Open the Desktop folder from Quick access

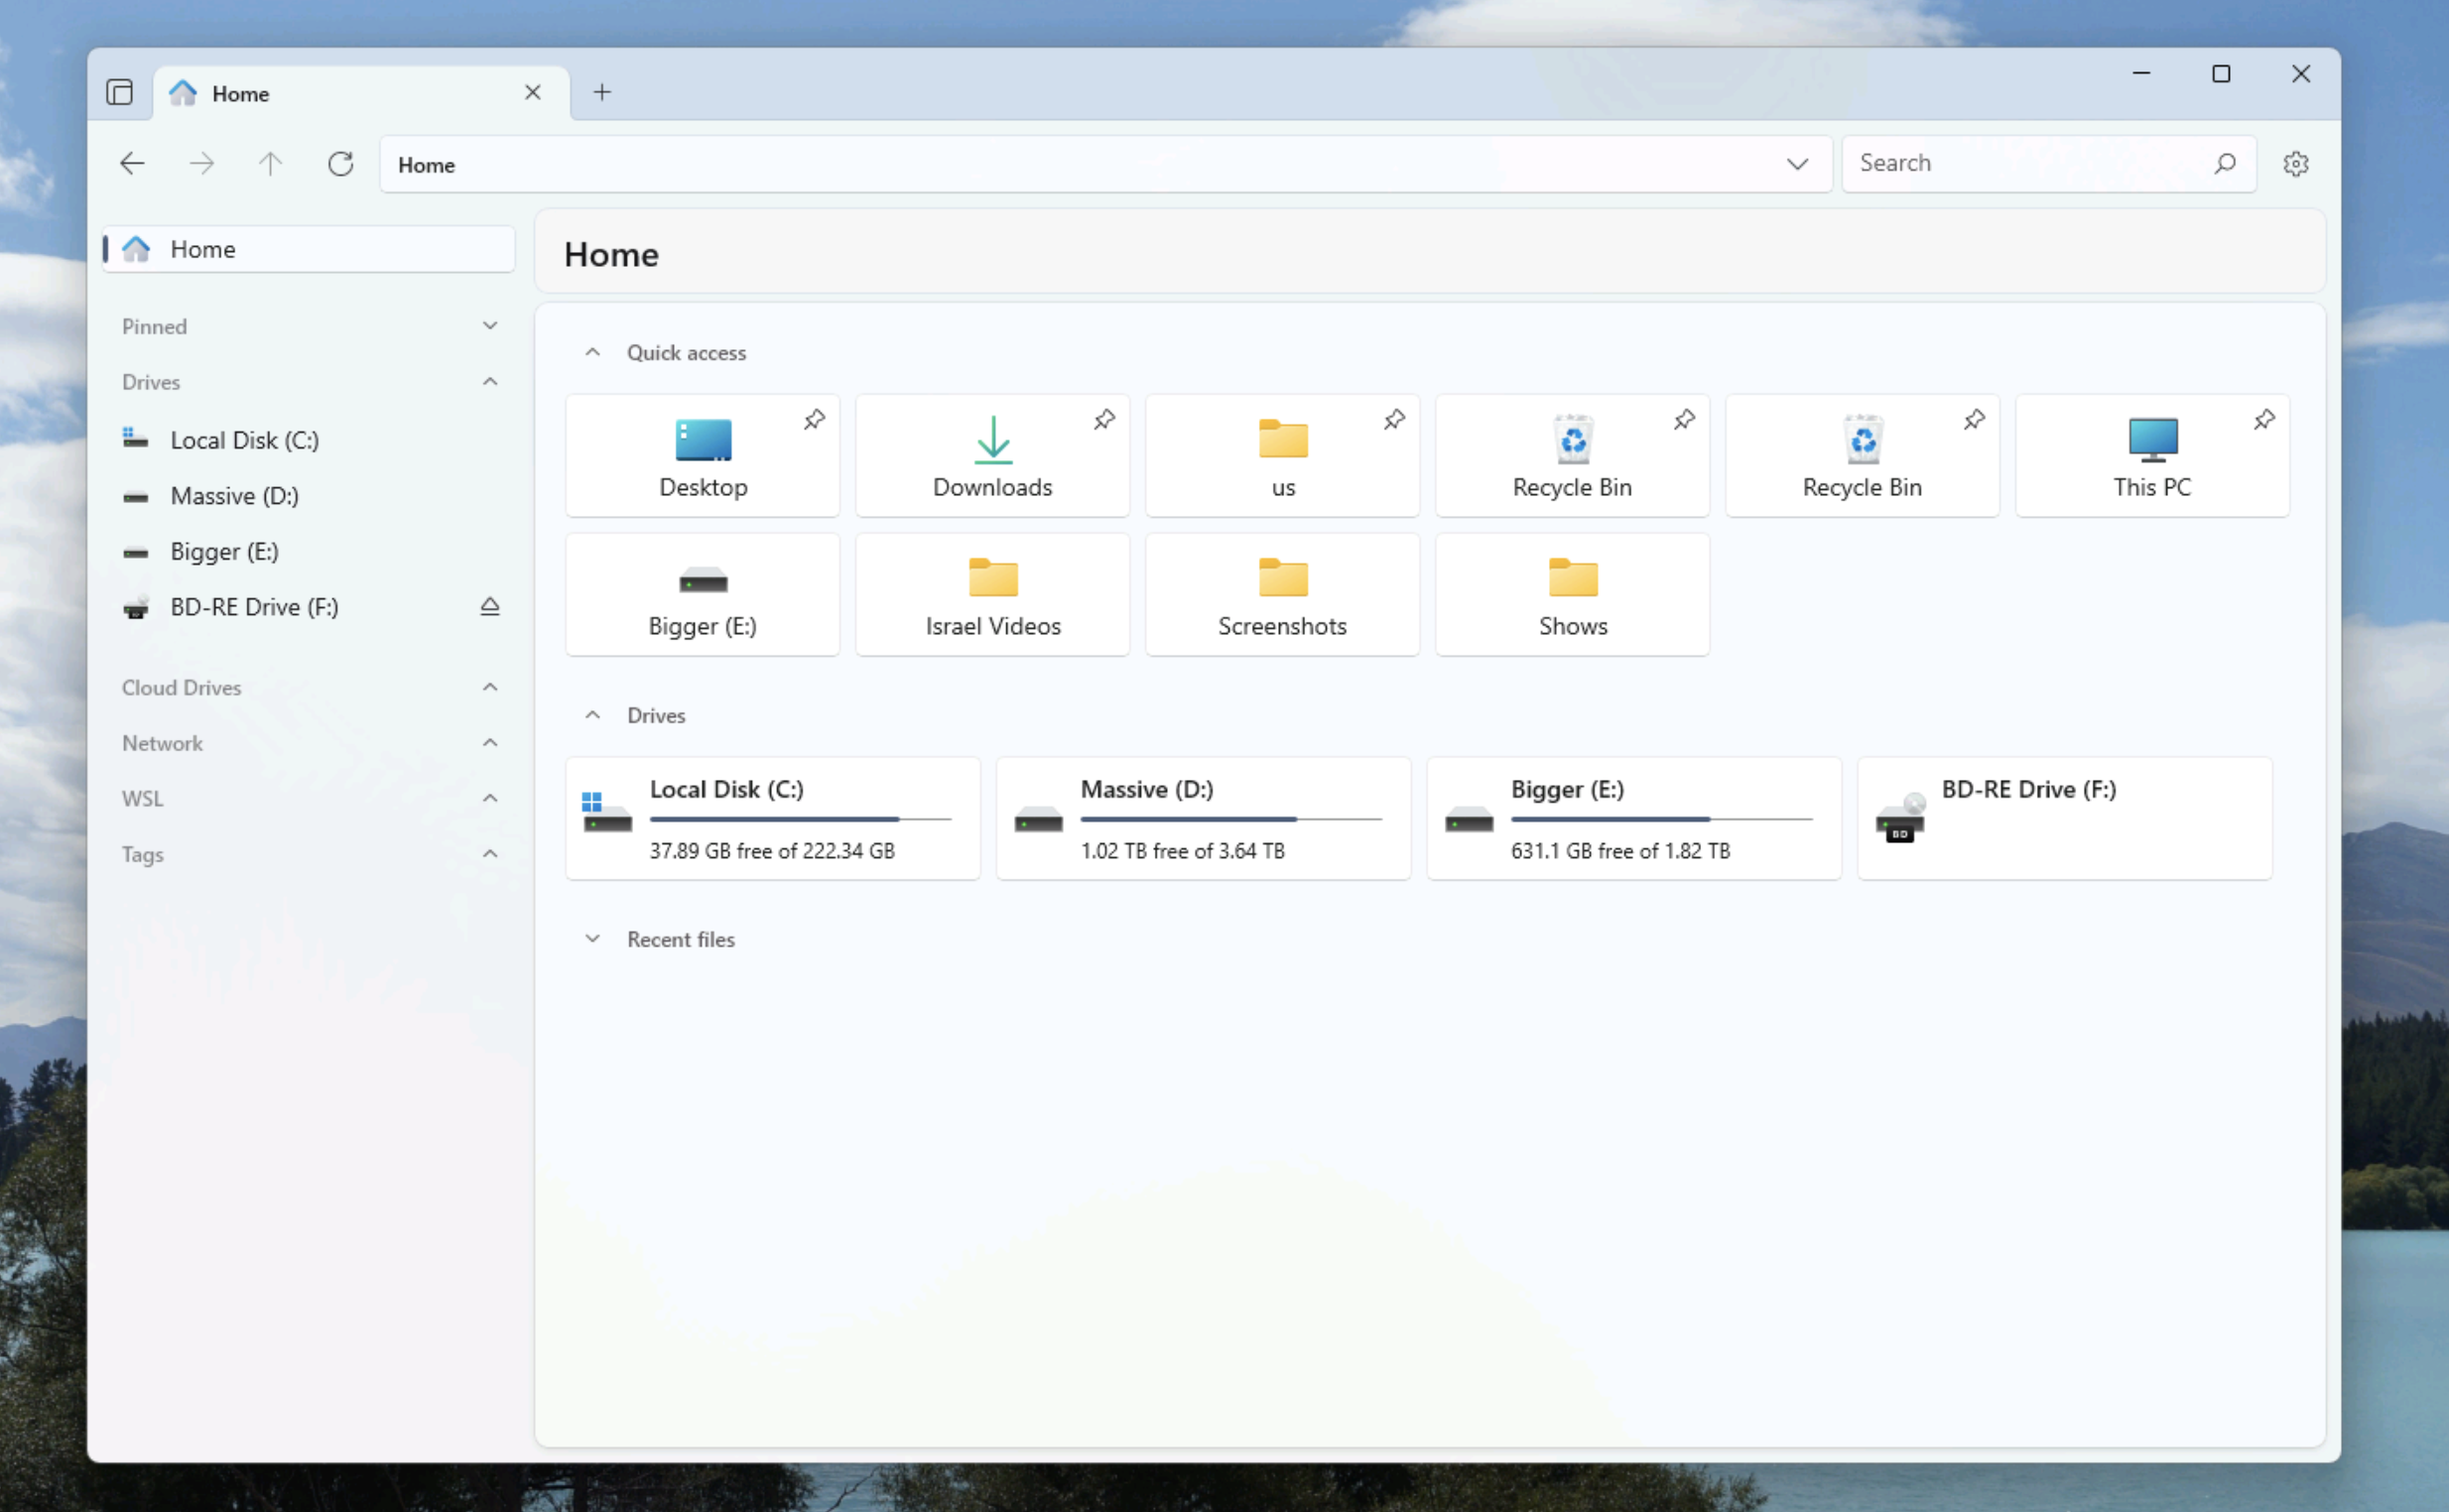pos(702,455)
